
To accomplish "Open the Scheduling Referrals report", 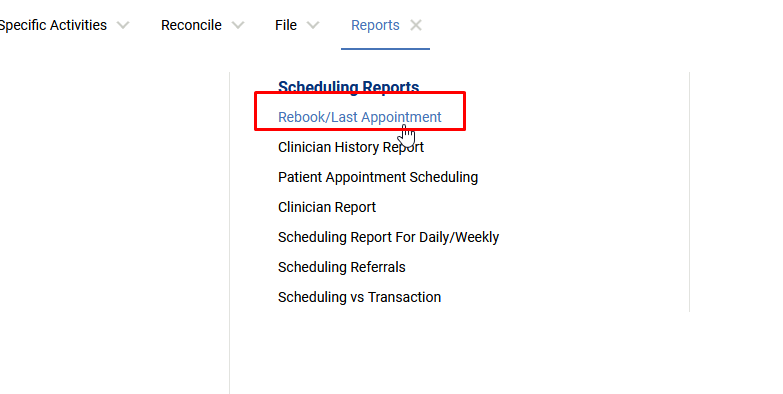I will coord(342,267).
